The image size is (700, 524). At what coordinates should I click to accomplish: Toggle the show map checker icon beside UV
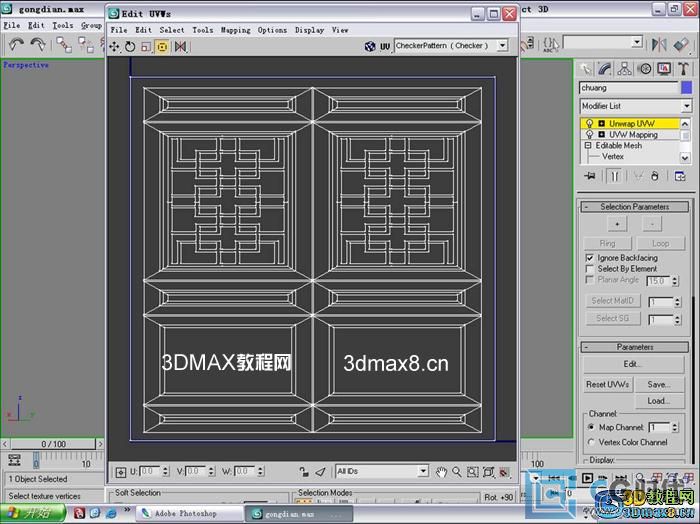[370, 46]
